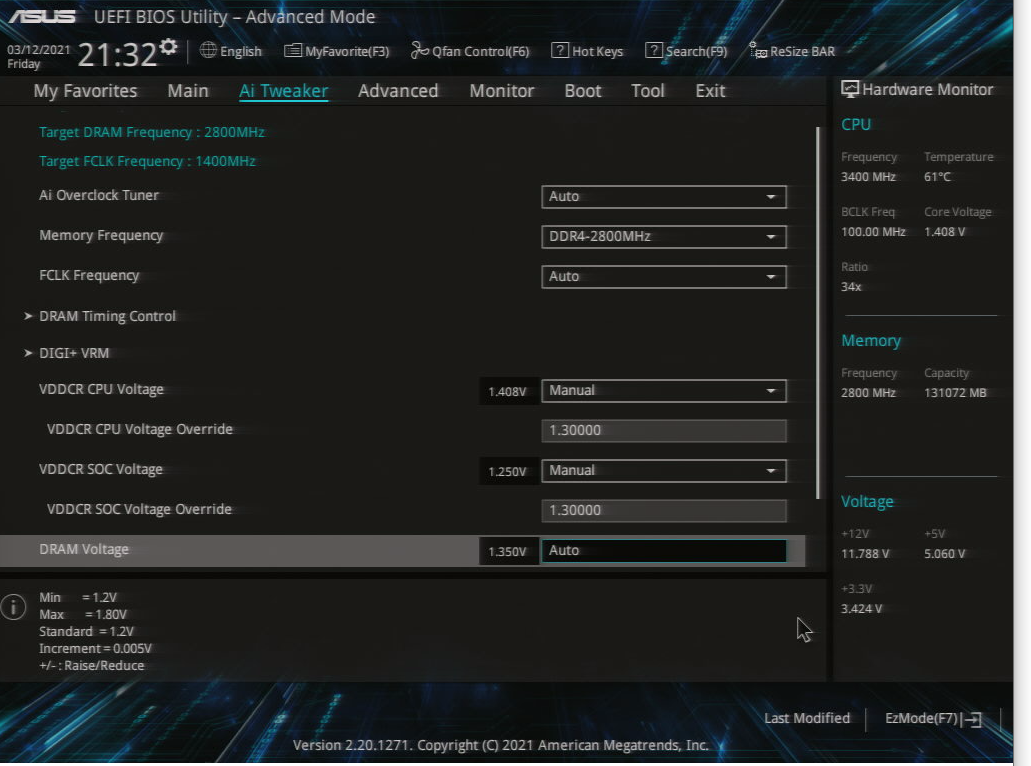Click +3.3V reading 3.424 V
Screen dimensions: 1031x766
pyautogui.click(x=861, y=609)
